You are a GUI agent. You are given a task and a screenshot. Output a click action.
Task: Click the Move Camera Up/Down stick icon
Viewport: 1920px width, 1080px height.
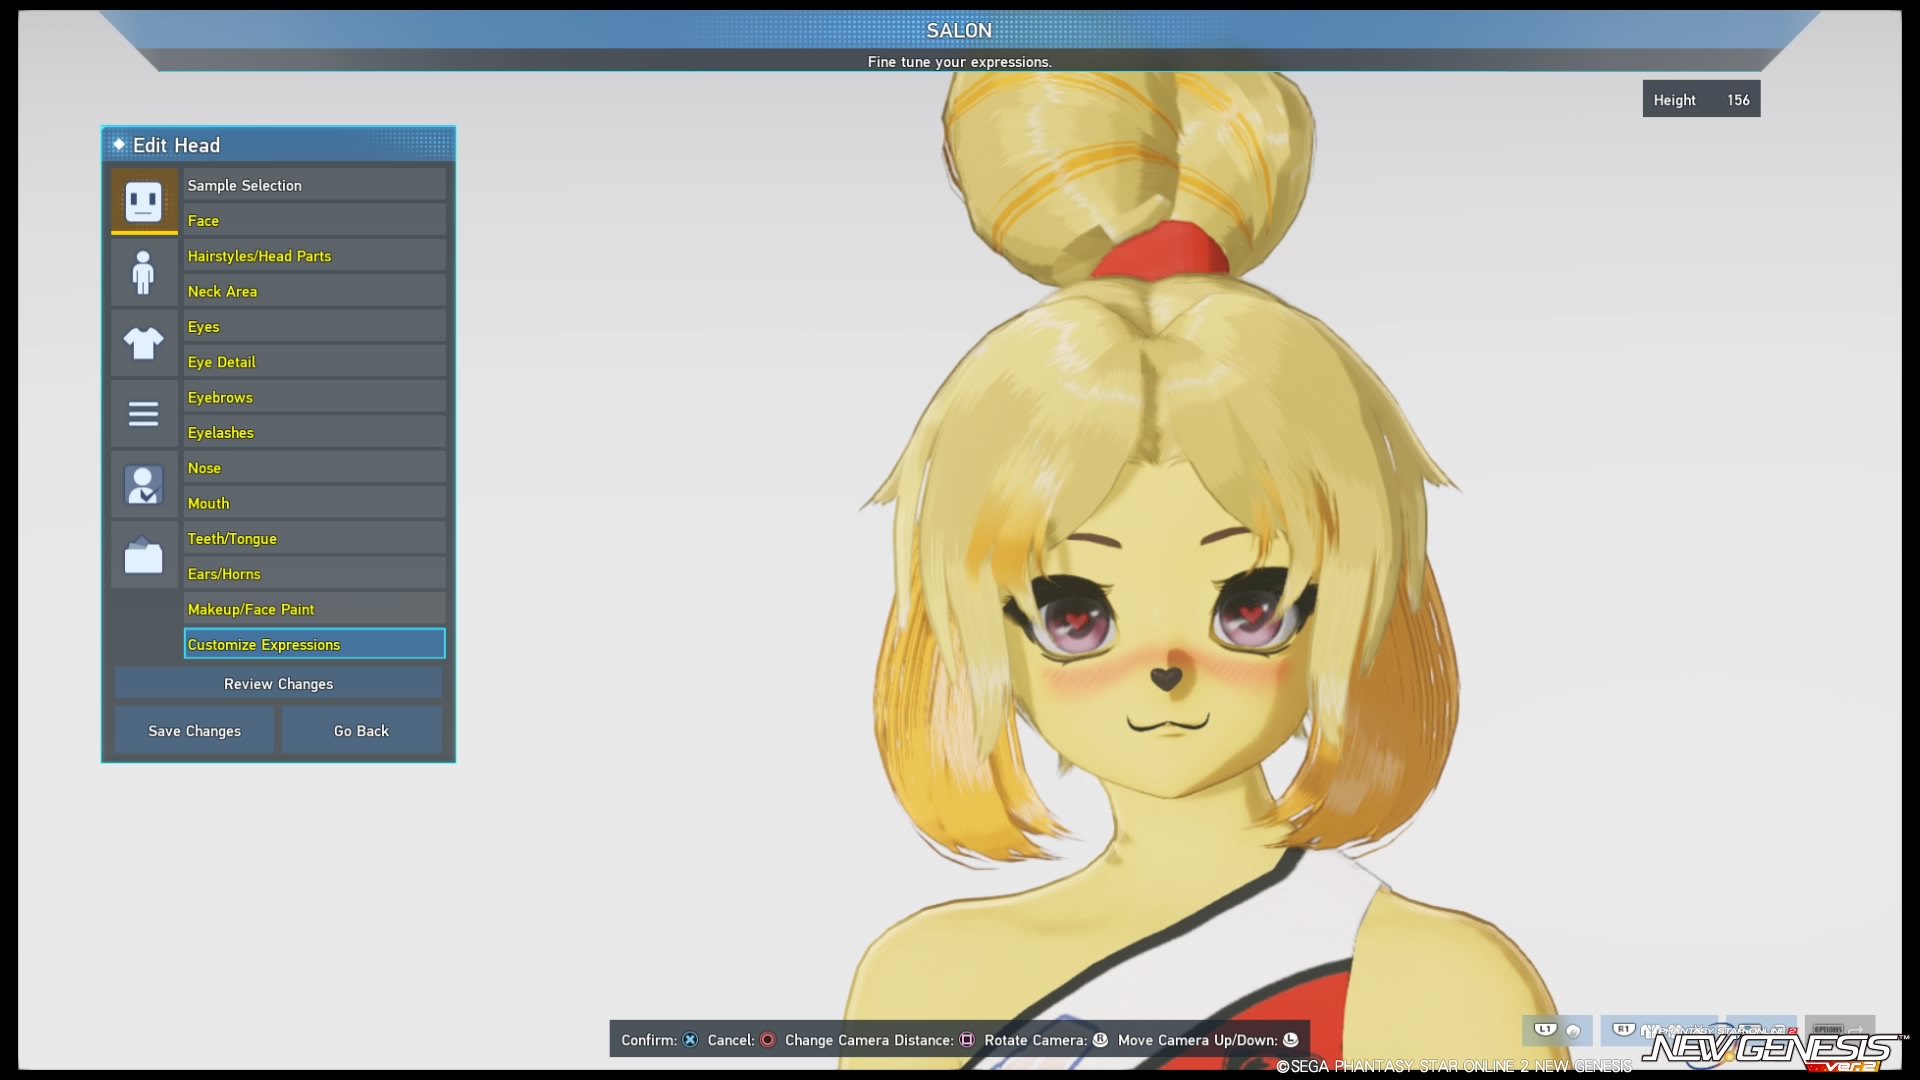tap(1290, 1040)
